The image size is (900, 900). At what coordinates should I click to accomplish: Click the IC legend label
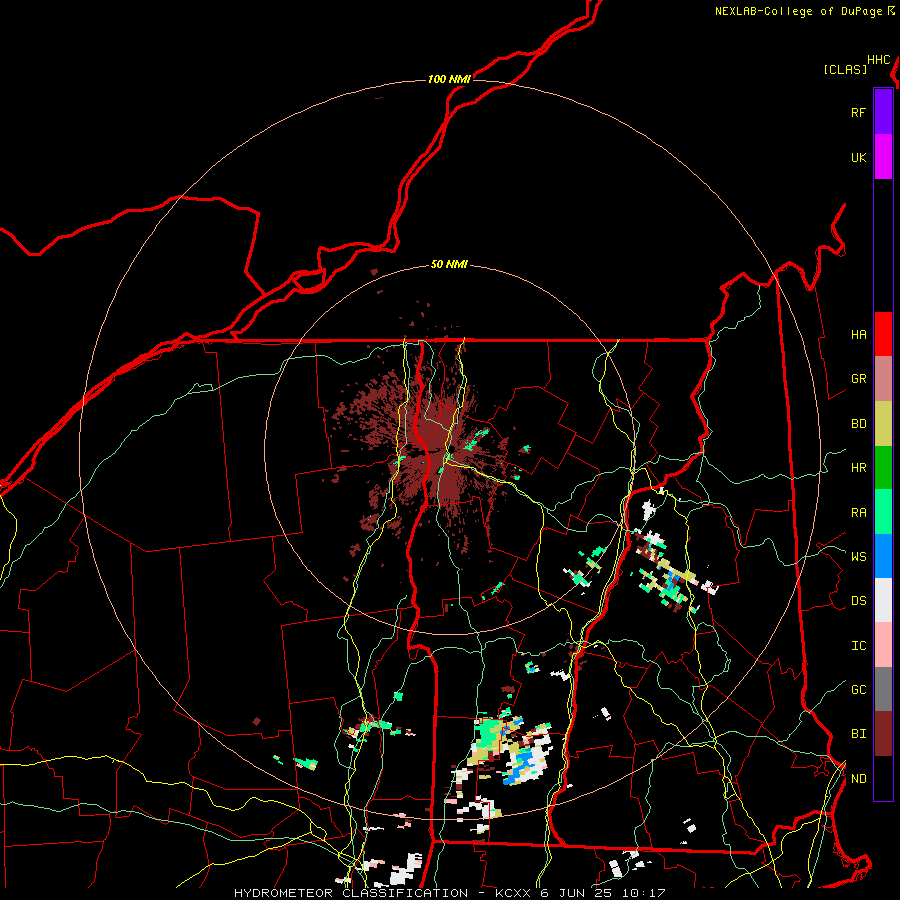click(858, 646)
